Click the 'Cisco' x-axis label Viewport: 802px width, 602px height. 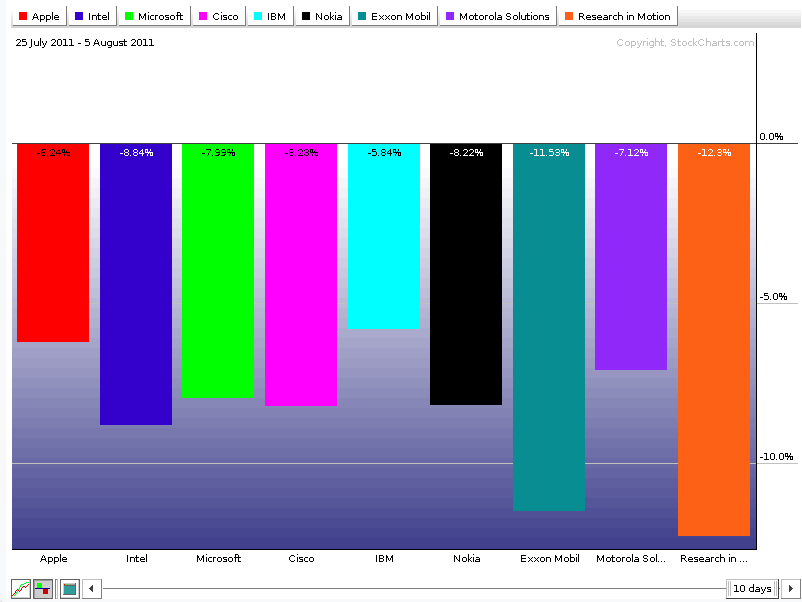[301, 559]
